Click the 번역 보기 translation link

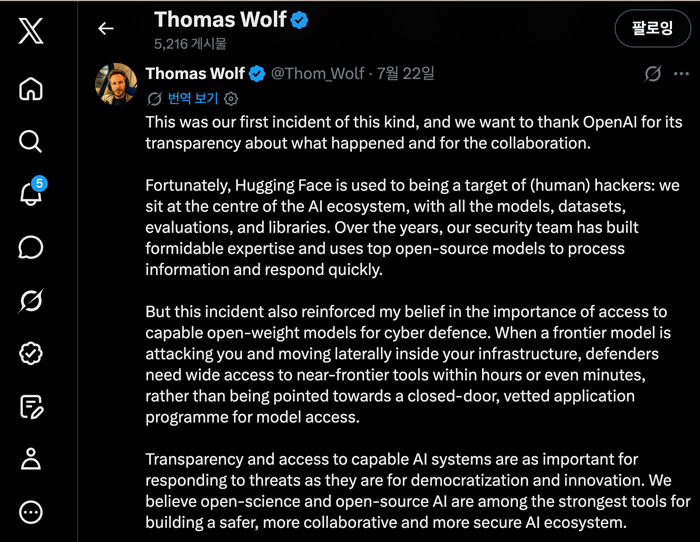[192, 98]
